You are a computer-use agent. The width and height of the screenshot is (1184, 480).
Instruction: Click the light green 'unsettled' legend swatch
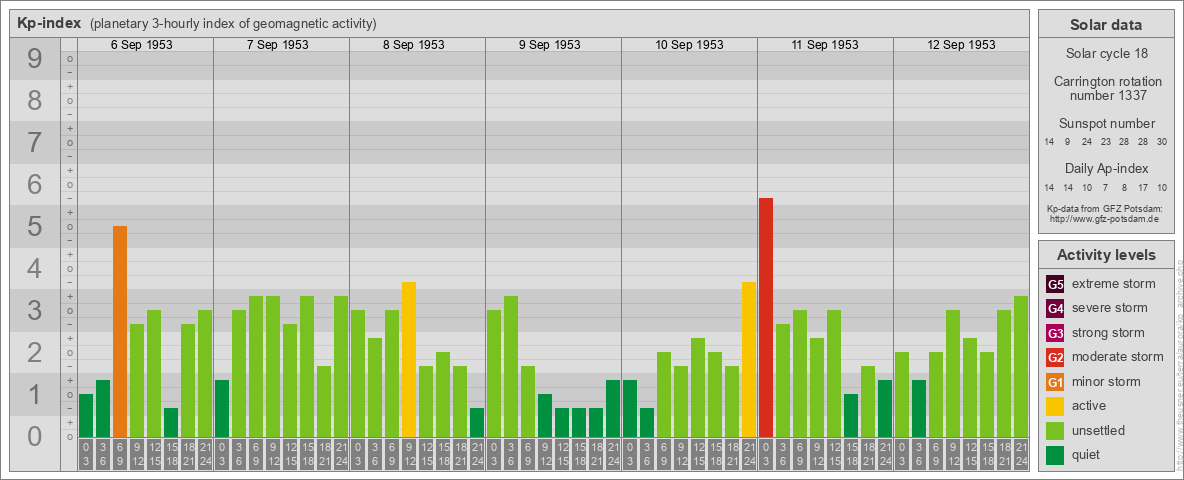[1055, 431]
